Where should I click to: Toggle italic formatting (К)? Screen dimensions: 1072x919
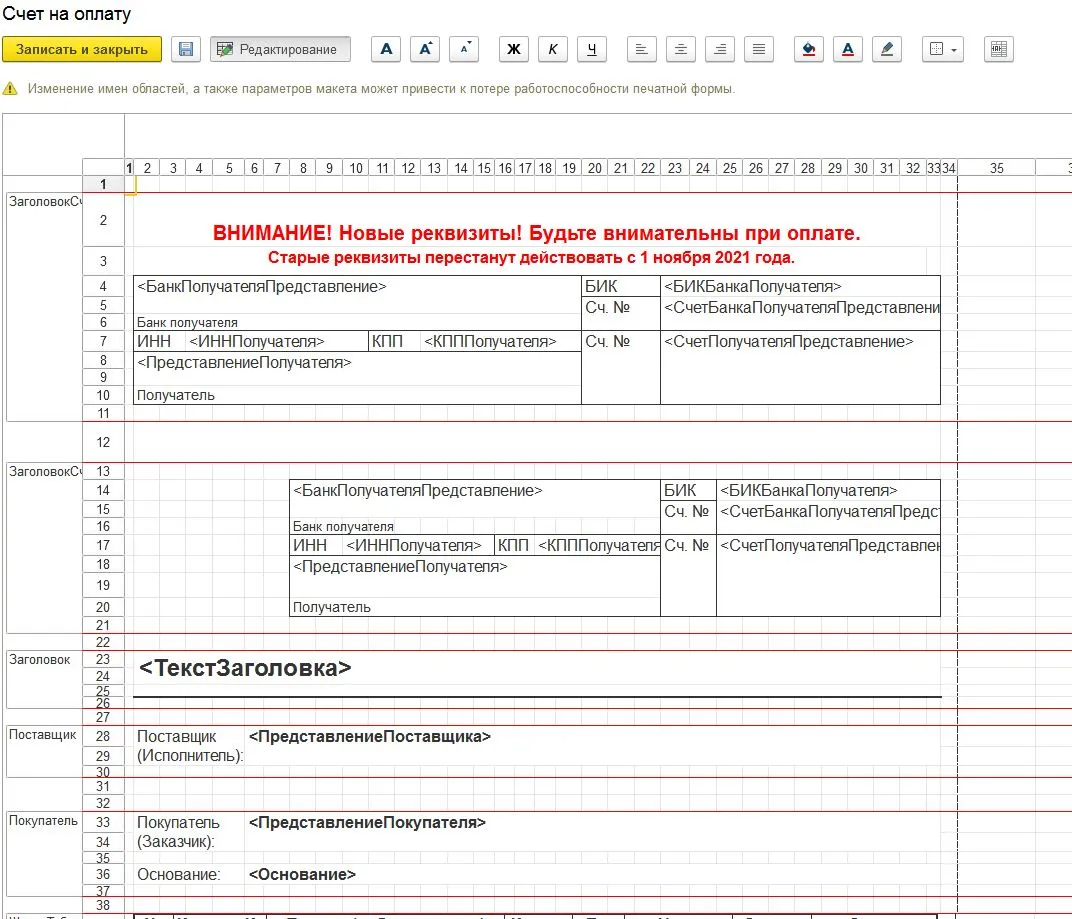pyautogui.click(x=553, y=49)
